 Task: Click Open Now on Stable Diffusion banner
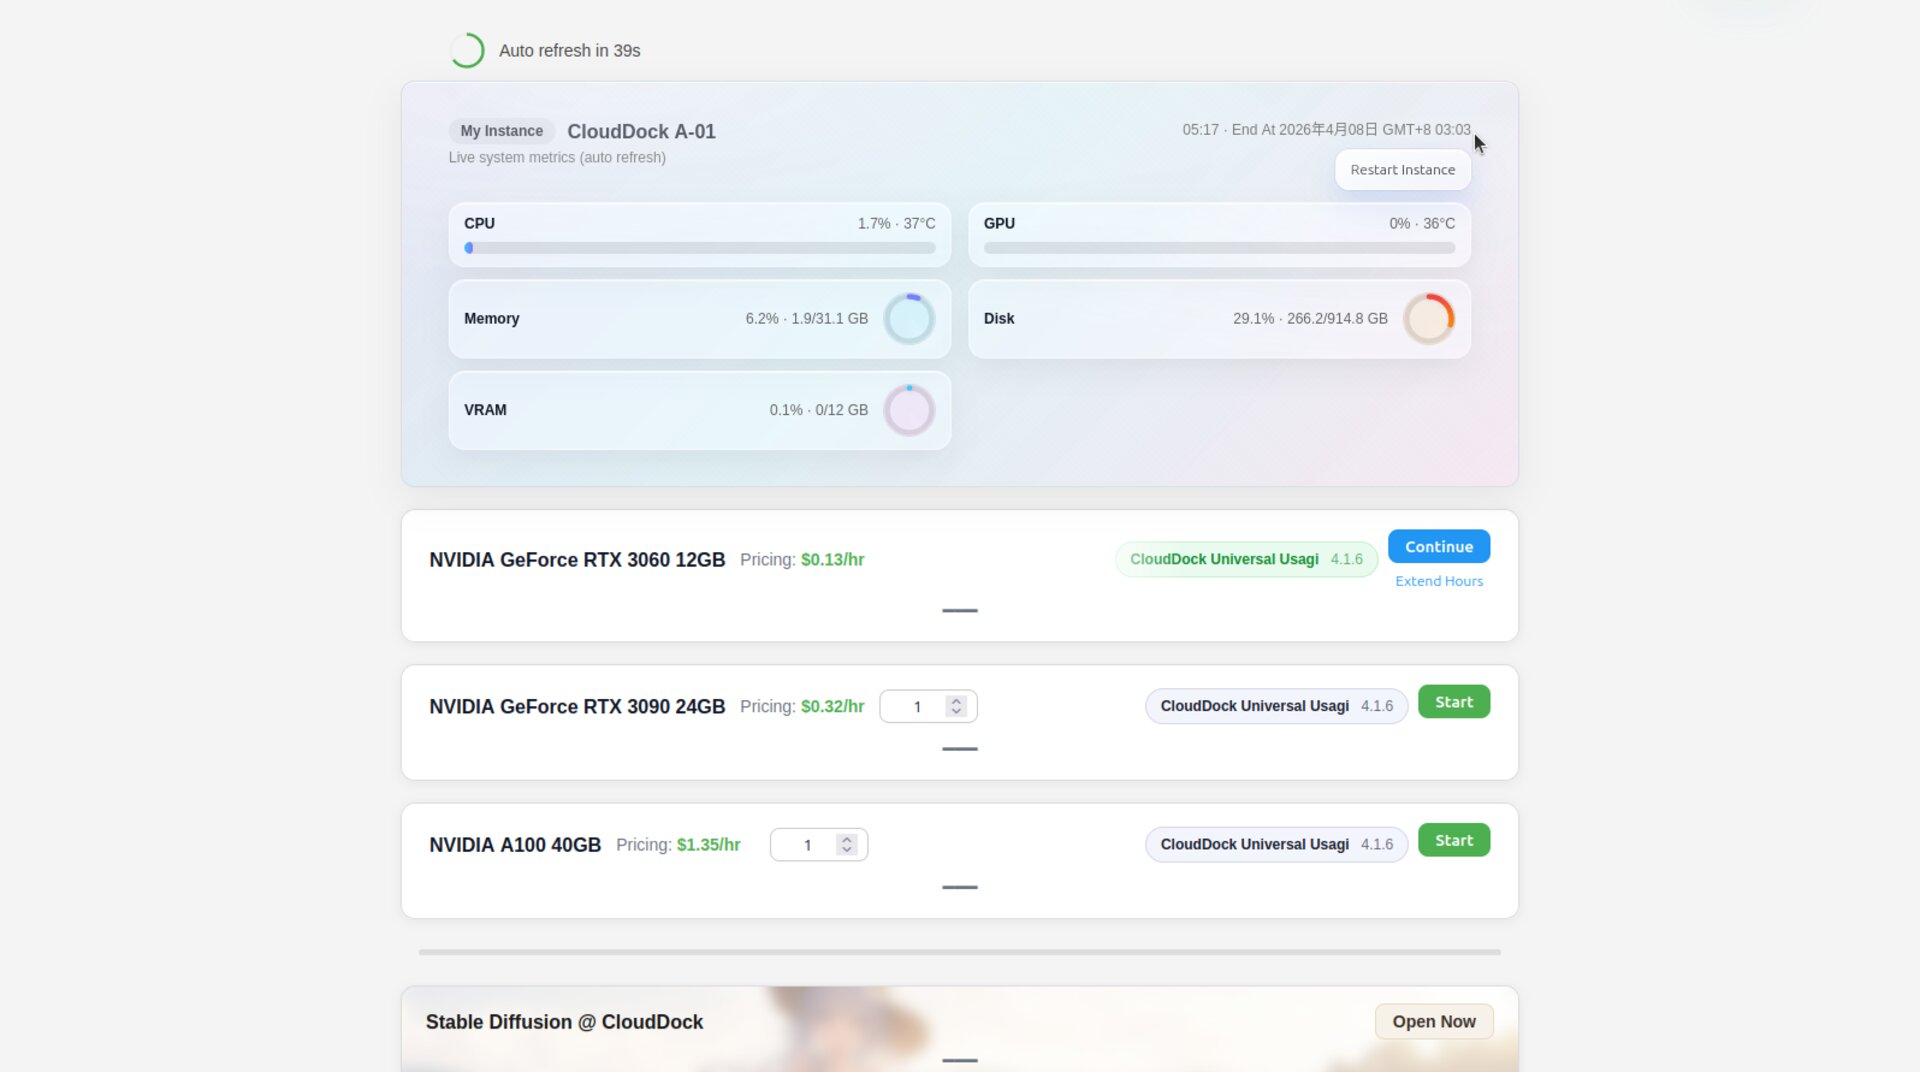1434,1021
